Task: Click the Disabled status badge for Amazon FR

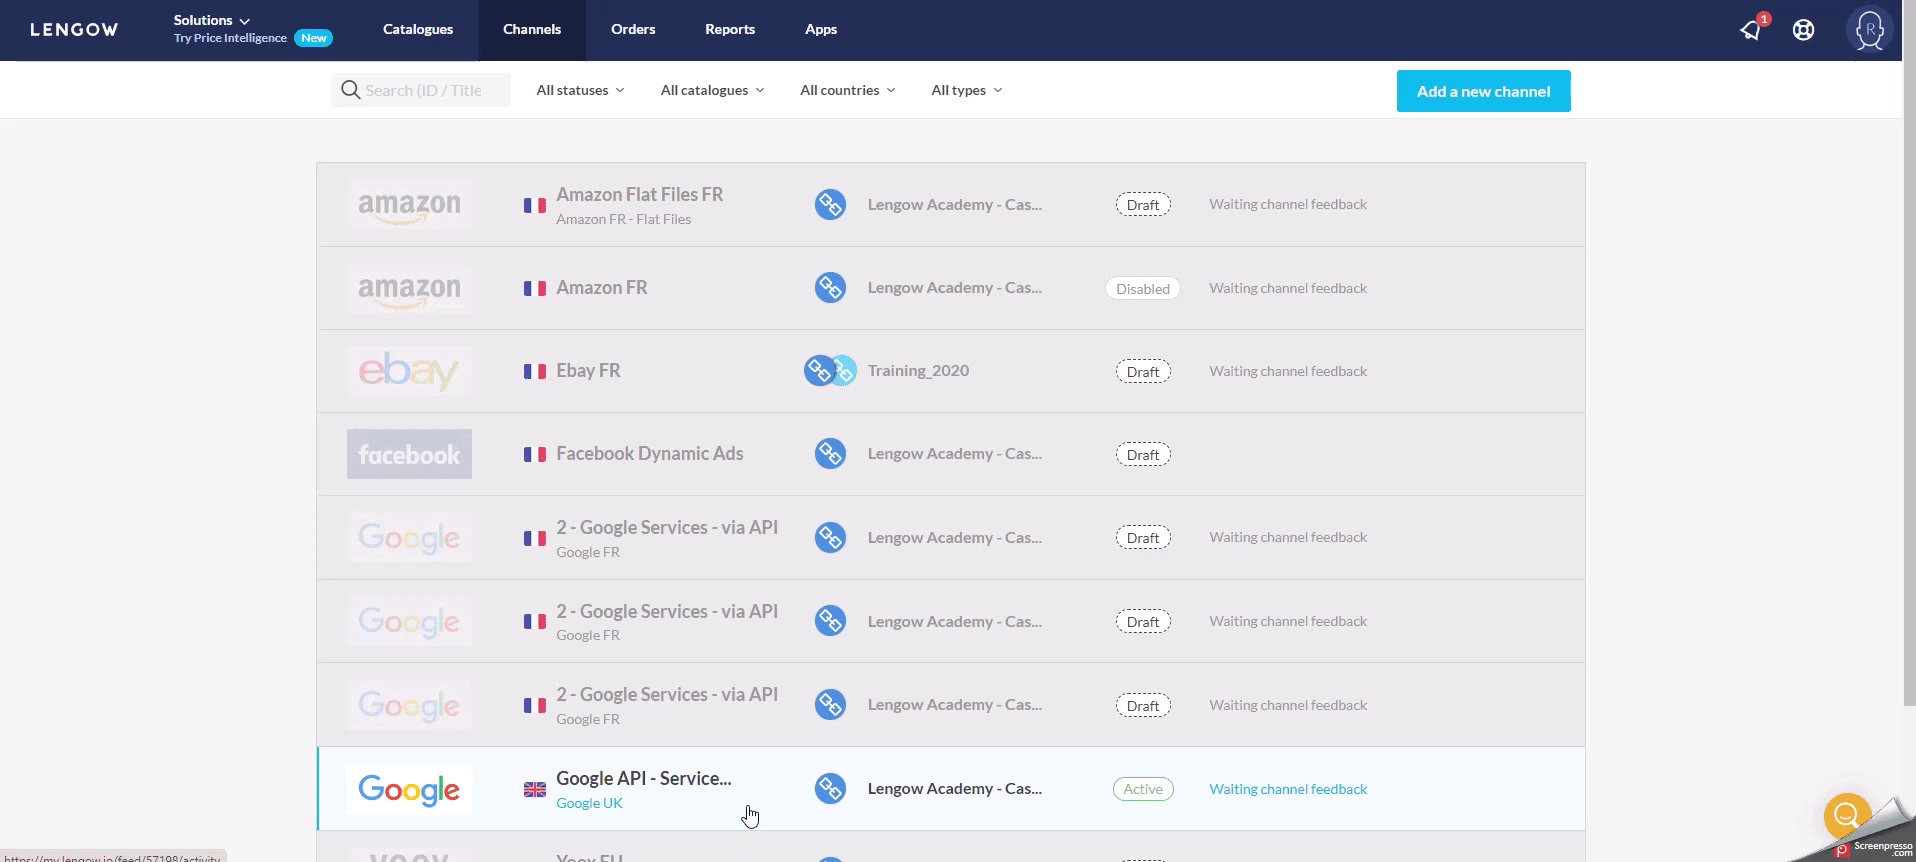Action: pyautogui.click(x=1143, y=289)
